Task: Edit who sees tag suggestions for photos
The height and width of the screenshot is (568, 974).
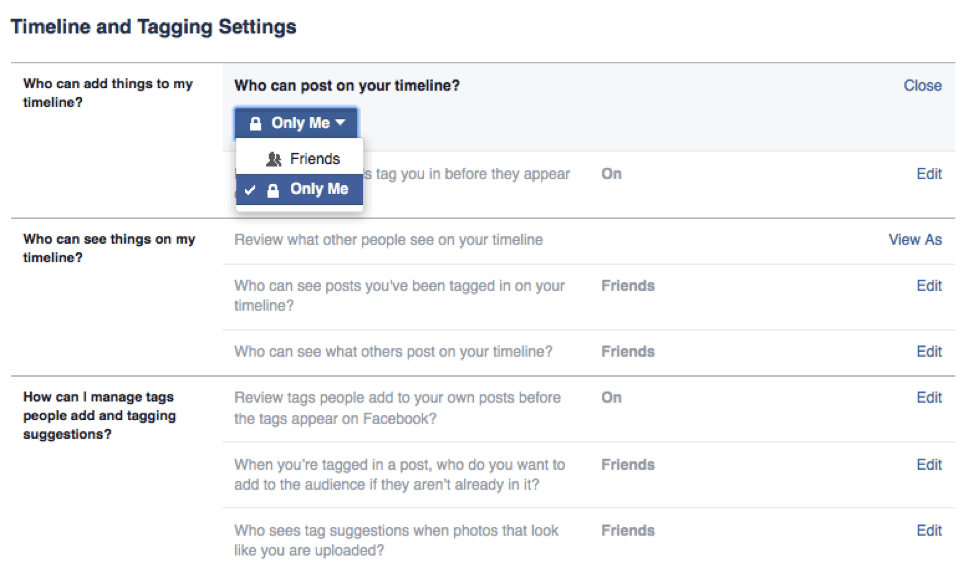Action: [x=929, y=531]
